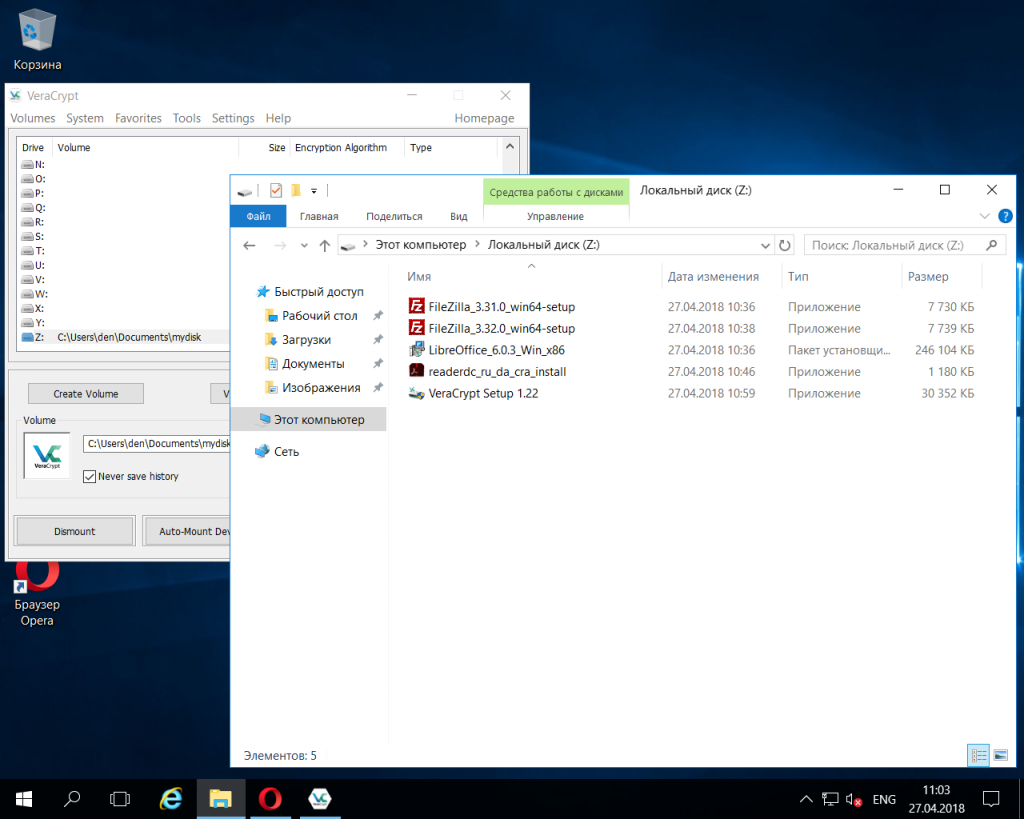Open the Файл ribbon tab
1024x819 pixels.
[x=259, y=216]
